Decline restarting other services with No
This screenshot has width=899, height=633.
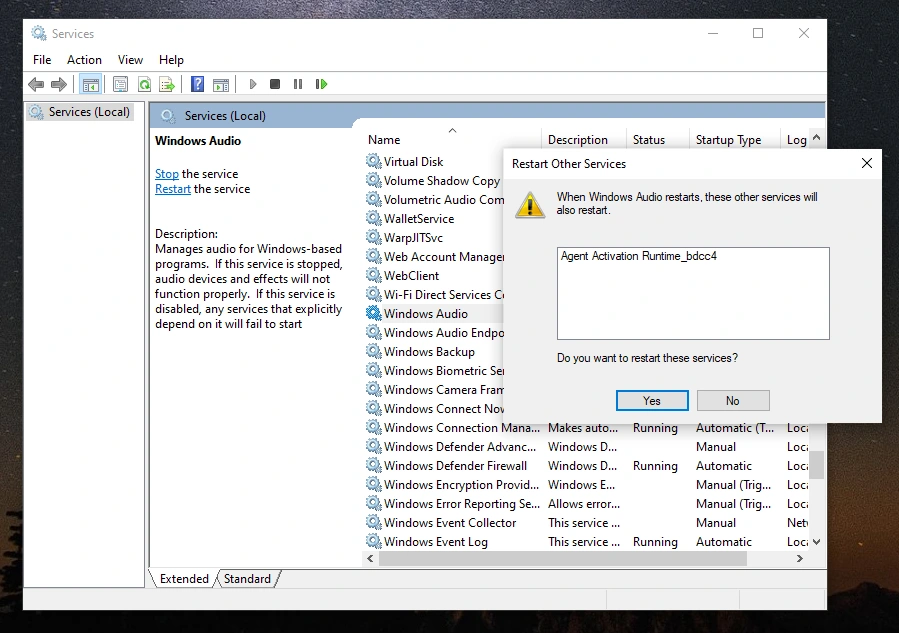click(733, 401)
